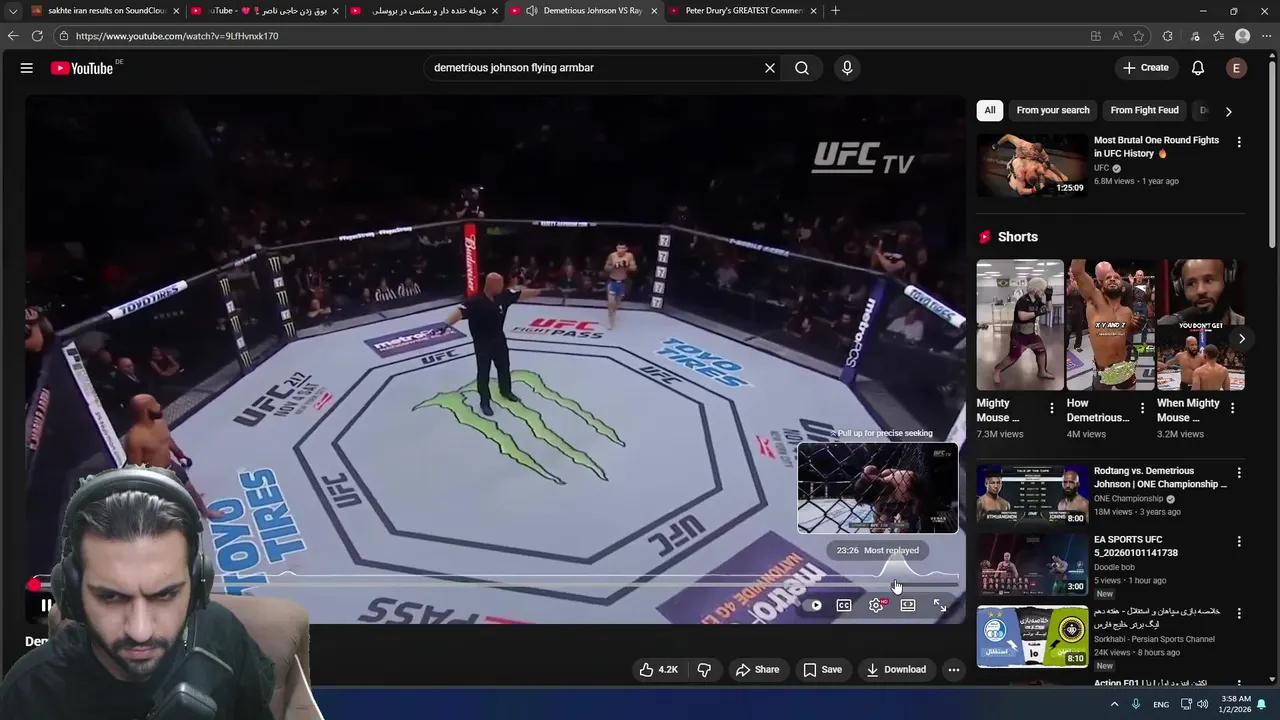
Task: Toggle system microphone in the taskbar tray
Action: pos(1136,704)
